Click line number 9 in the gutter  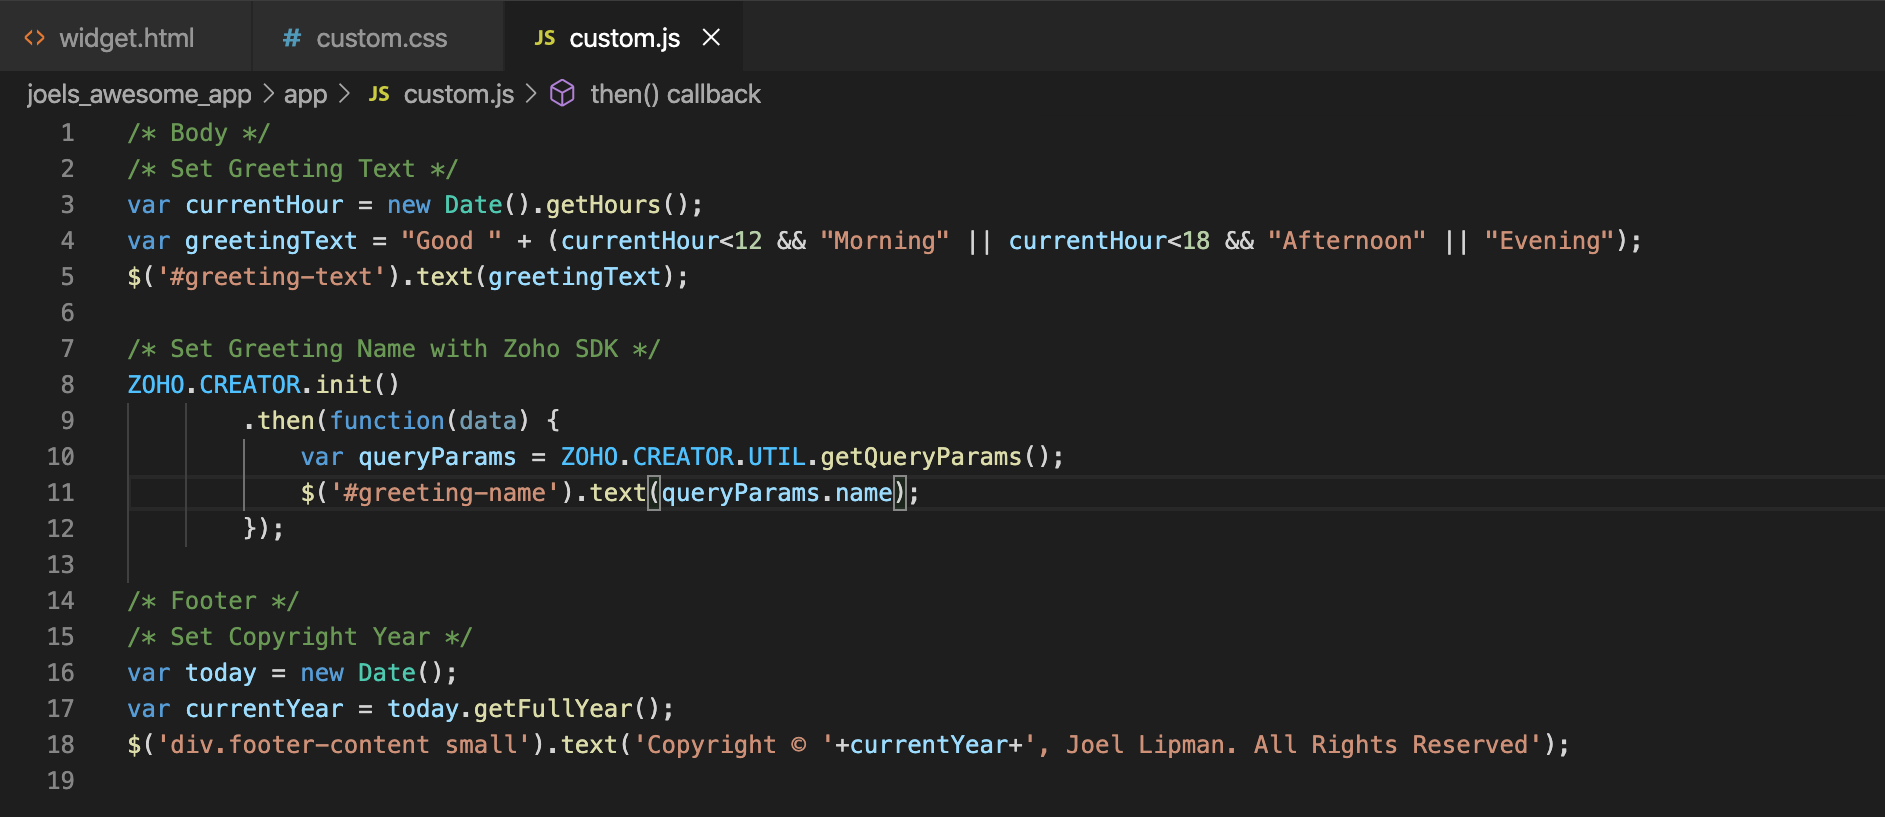[67, 421]
